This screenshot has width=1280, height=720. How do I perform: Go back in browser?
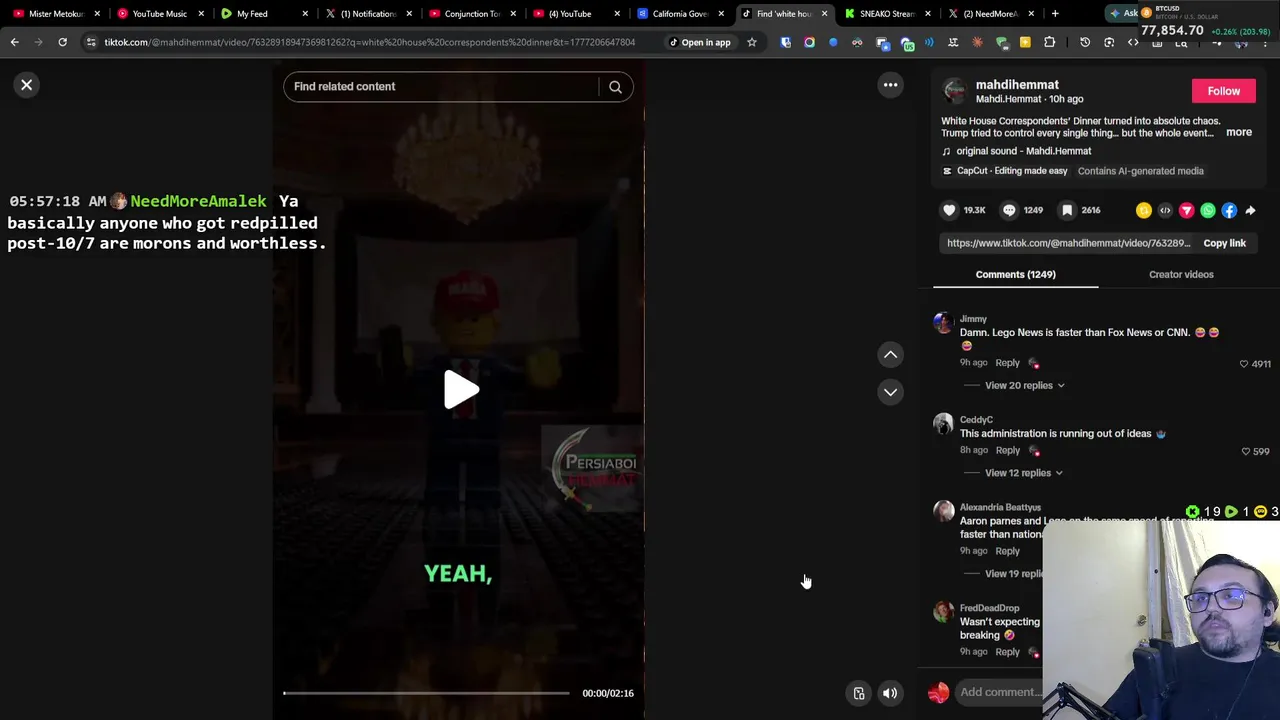coord(14,42)
